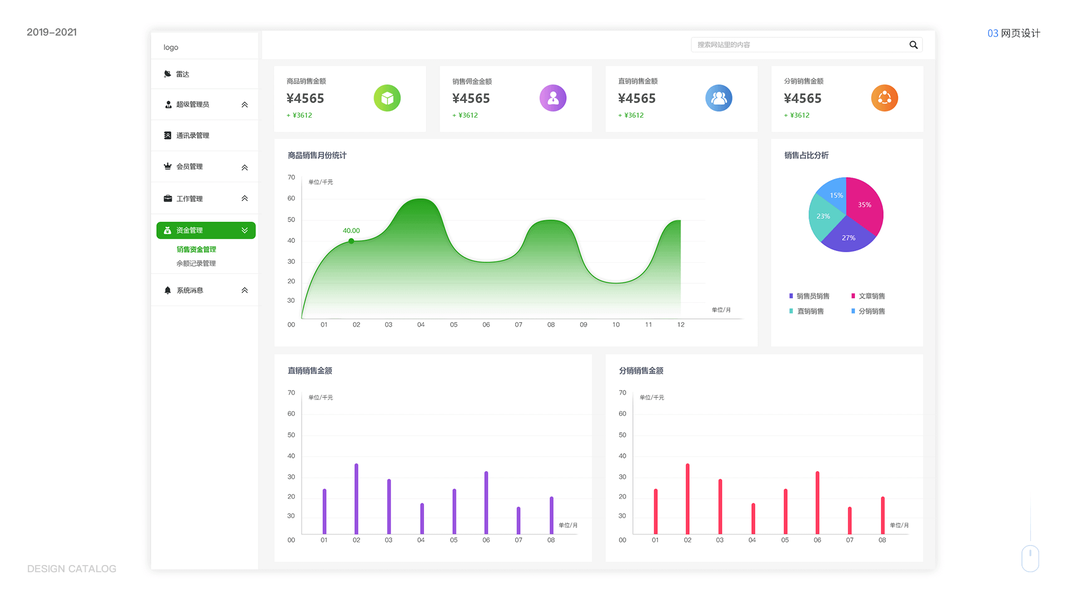
Task: Toggle the 分销销售 legend entry
Action: click(x=868, y=312)
